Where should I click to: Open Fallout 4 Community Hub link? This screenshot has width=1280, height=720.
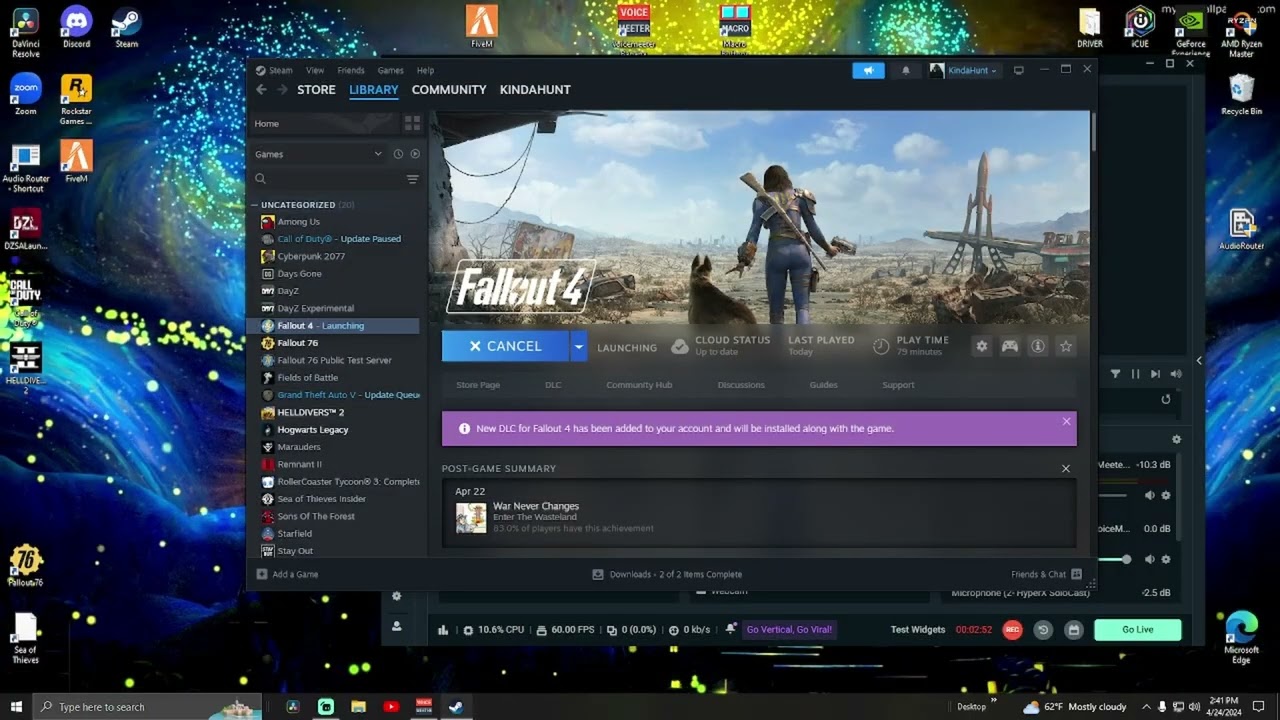click(x=639, y=385)
